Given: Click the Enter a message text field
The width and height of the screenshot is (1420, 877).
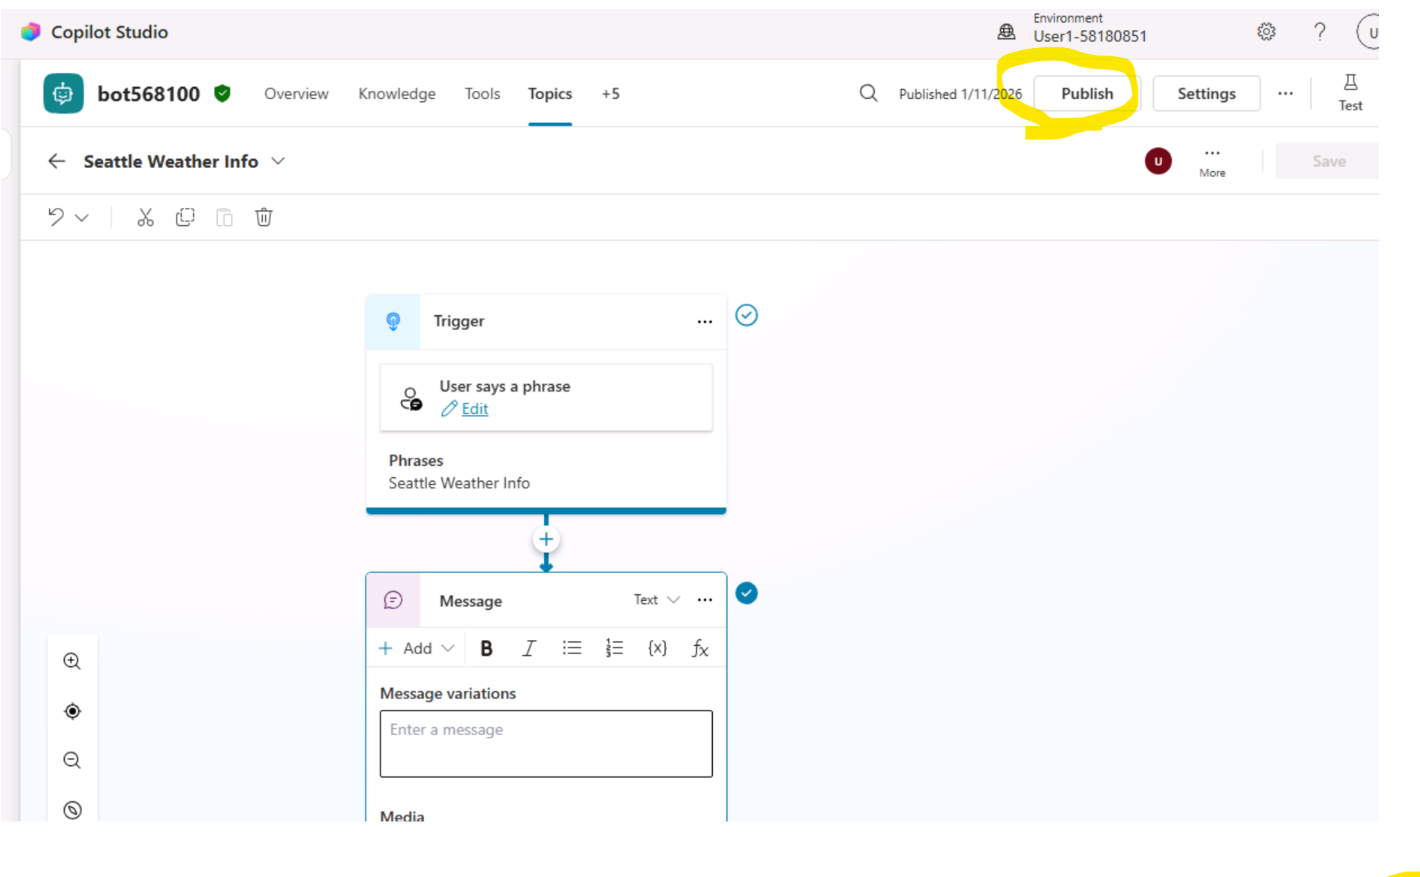Looking at the screenshot, I should pos(546,743).
